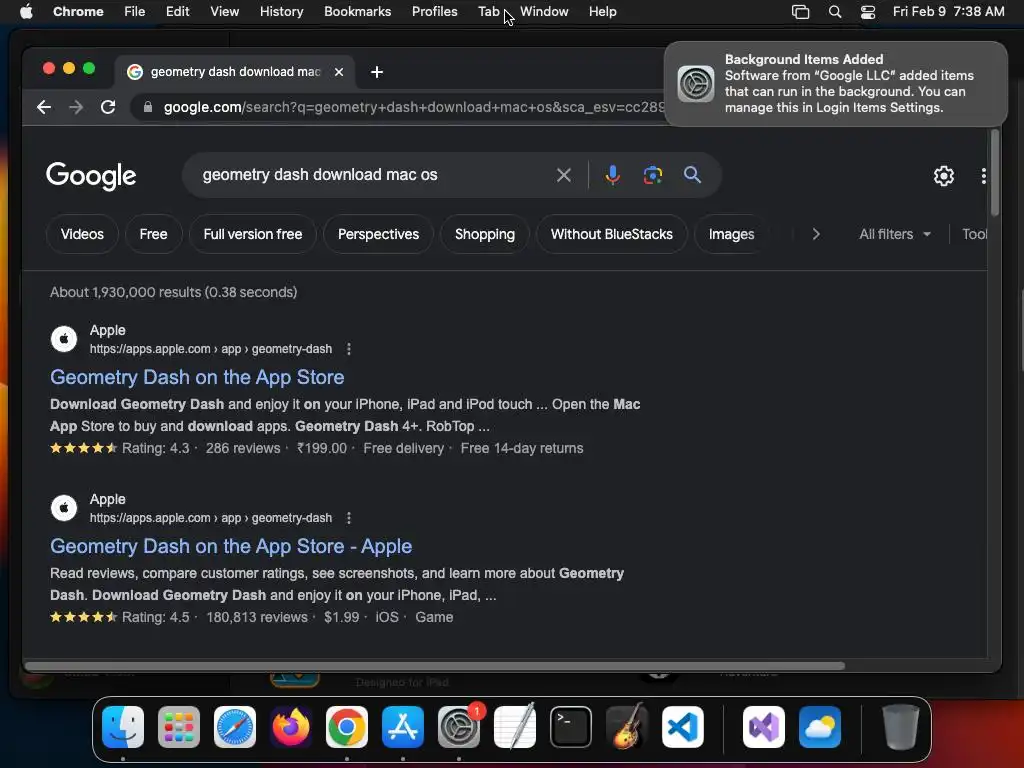Submit search with magnifying glass icon
Screen dimensions: 1024x768
click(x=692, y=175)
